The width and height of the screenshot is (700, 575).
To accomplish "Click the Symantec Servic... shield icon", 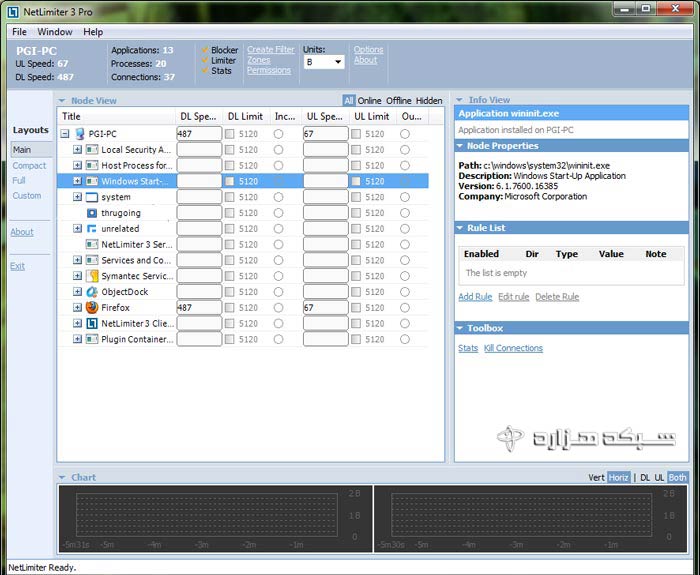I will [92, 276].
